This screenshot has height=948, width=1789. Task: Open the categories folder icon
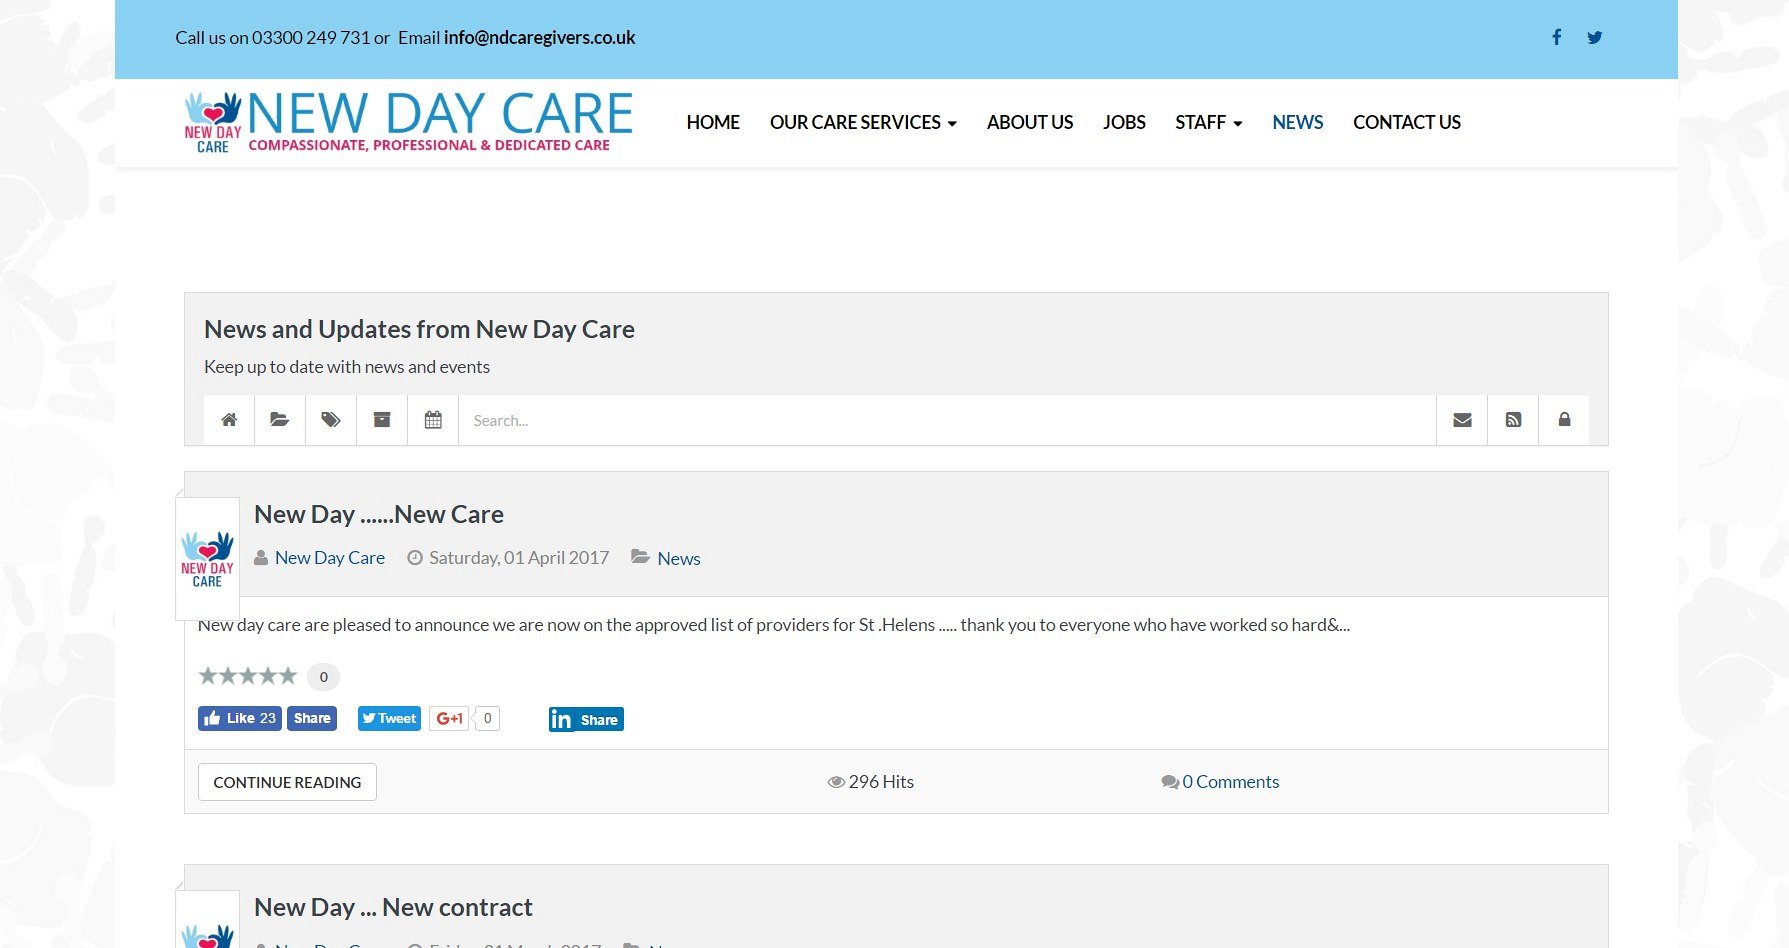(280, 420)
